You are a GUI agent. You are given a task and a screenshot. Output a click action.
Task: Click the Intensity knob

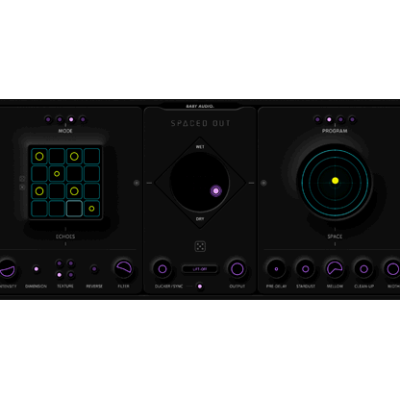pyautogui.click(x=7, y=269)
